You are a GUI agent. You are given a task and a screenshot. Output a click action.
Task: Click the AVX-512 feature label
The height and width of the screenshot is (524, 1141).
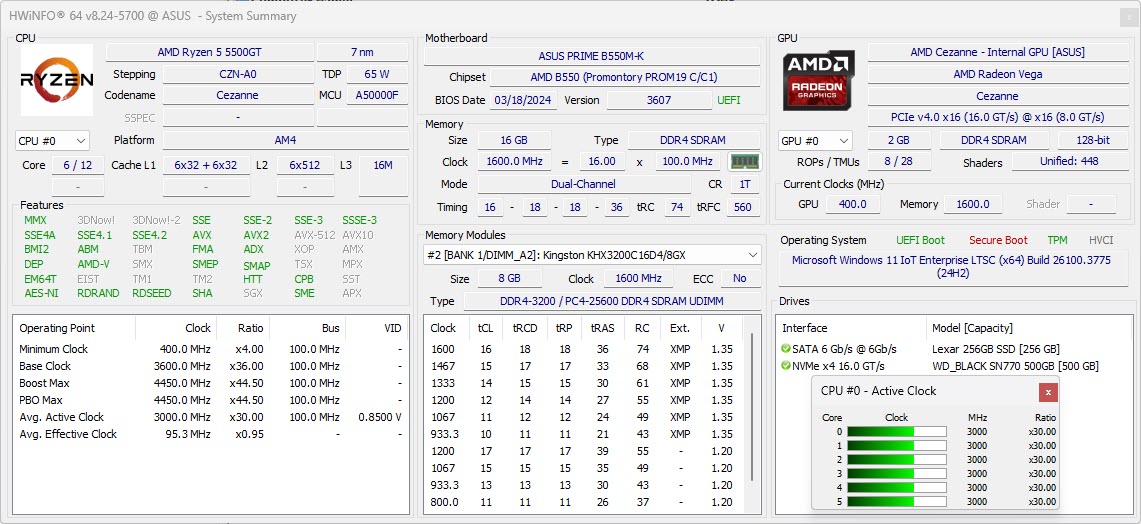point(314,235)
